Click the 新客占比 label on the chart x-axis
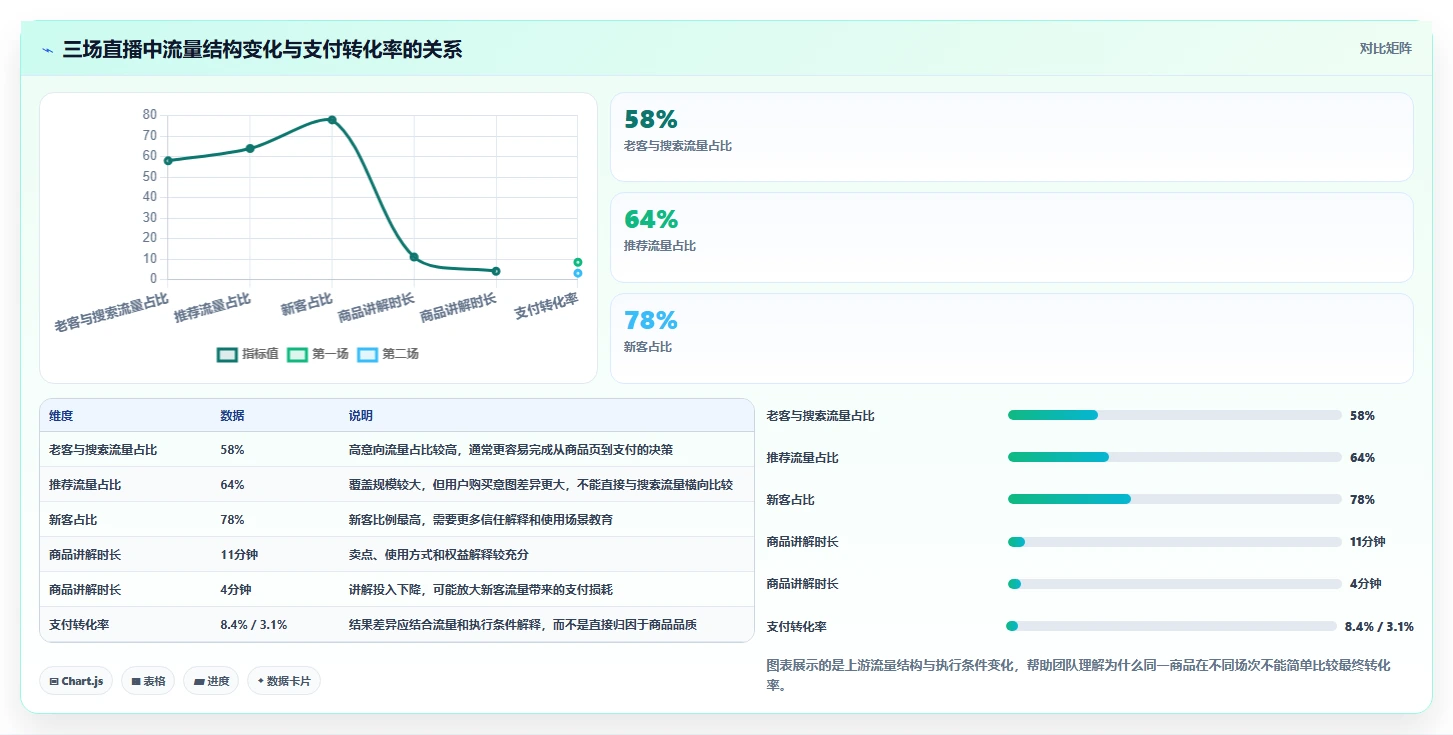This screenshot has width=1453, height=735. coord(306,304)
